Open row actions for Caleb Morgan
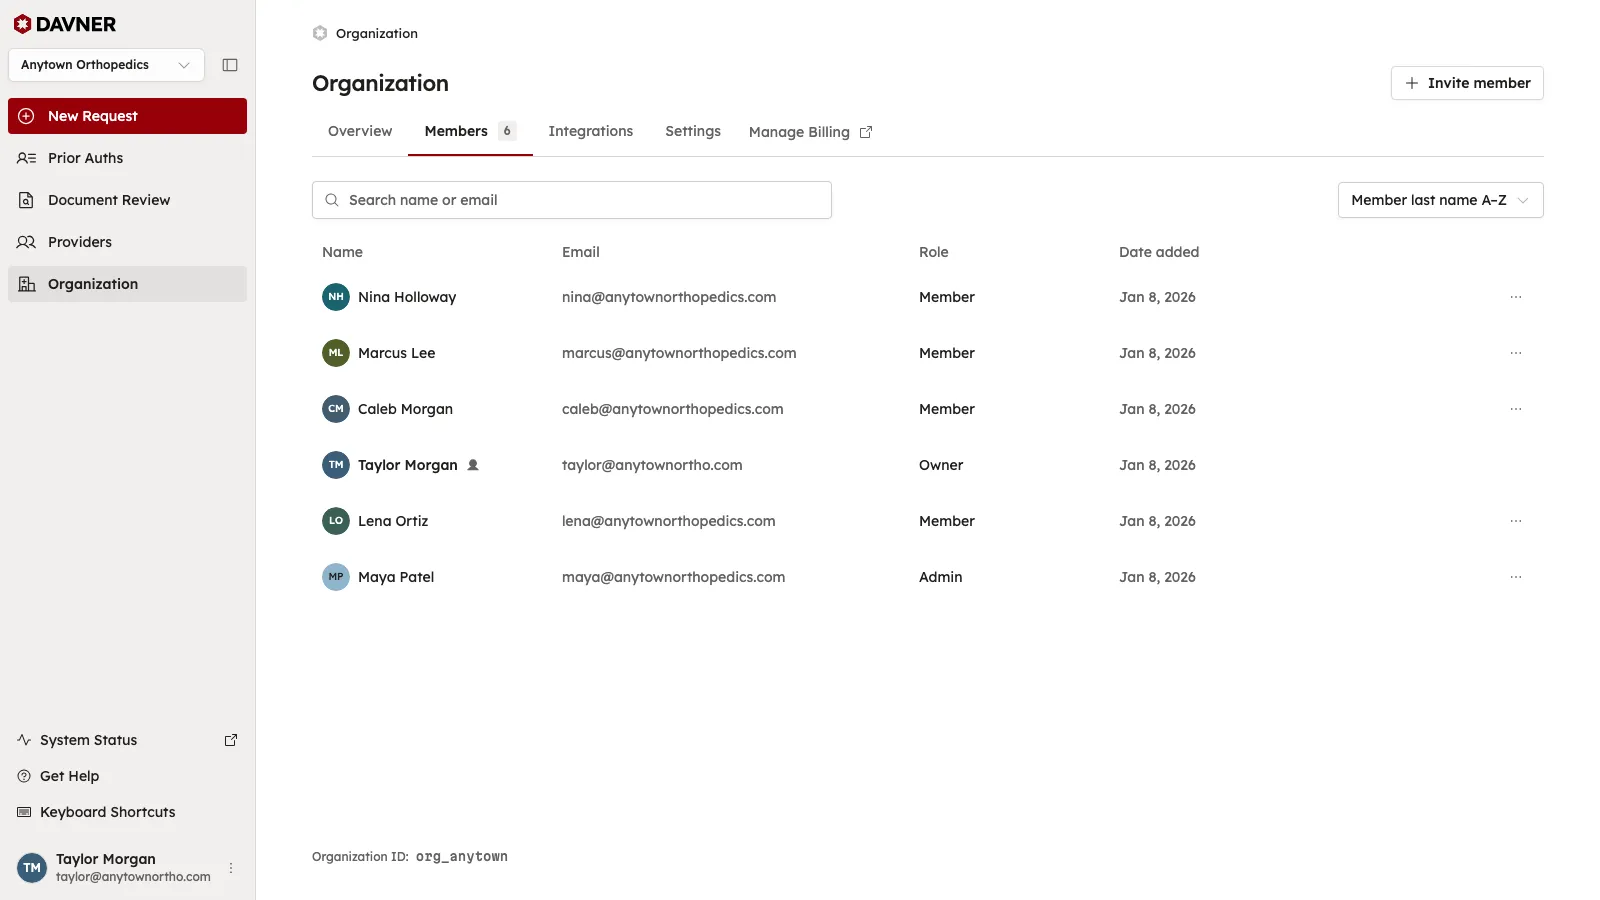This screenshot has width=1600, height=900. tap(1516, 409)
